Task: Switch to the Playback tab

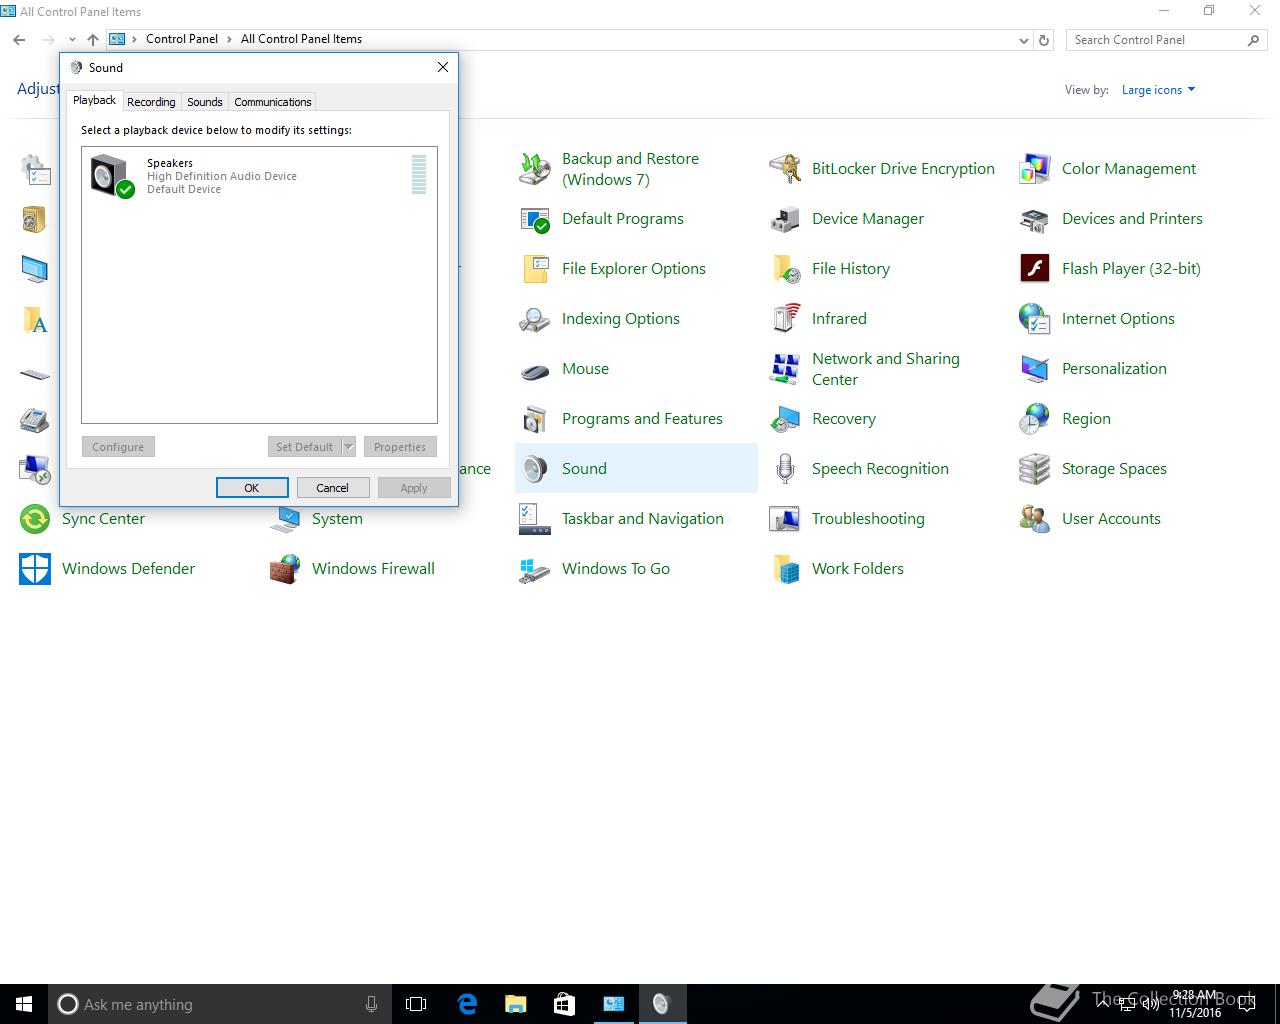Action: (x=95, y=100)
